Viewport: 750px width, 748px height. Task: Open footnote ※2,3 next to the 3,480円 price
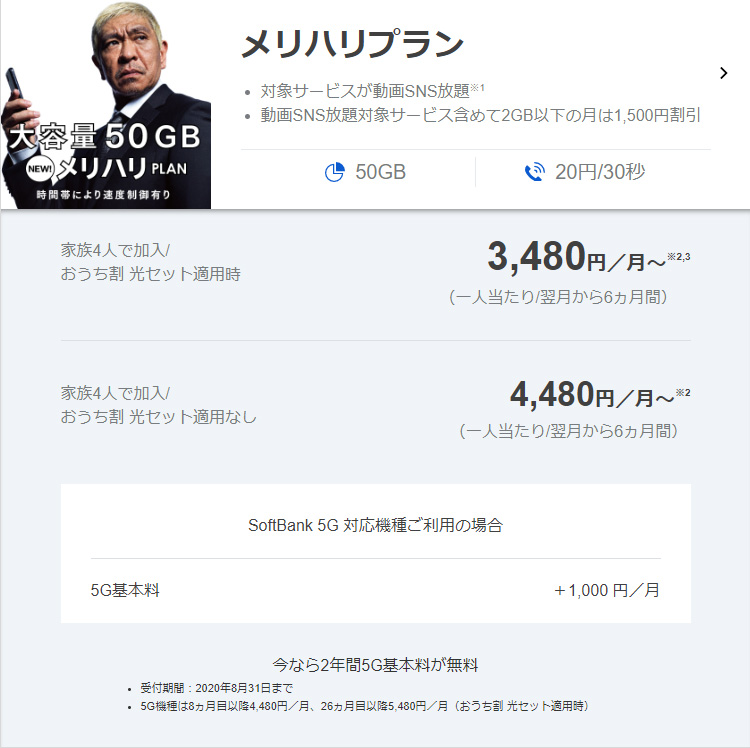(x=679, y=258)
